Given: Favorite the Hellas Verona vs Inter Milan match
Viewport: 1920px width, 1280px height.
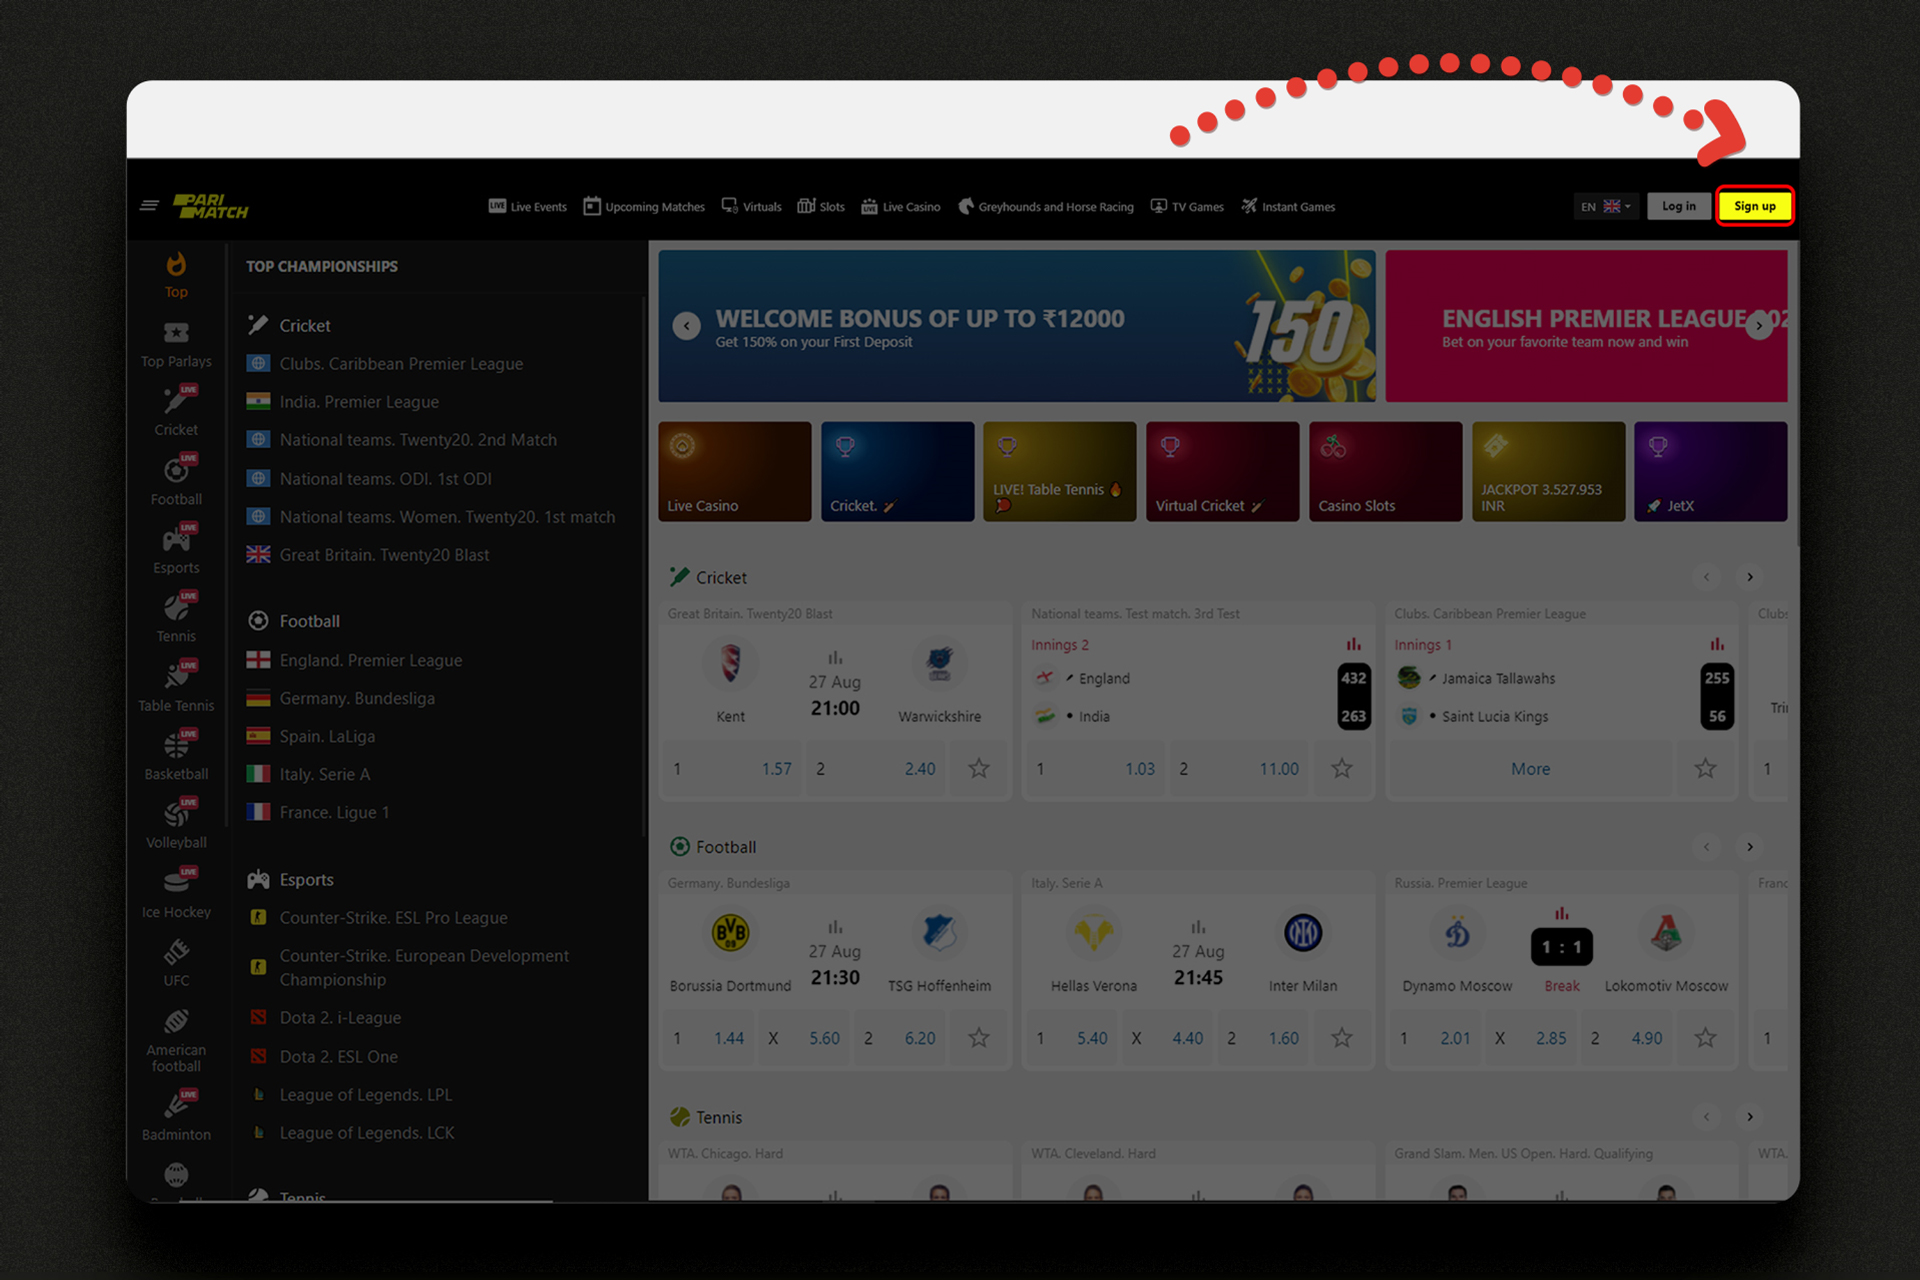Looking at the screenshot, I should tap(1342, 1038).
